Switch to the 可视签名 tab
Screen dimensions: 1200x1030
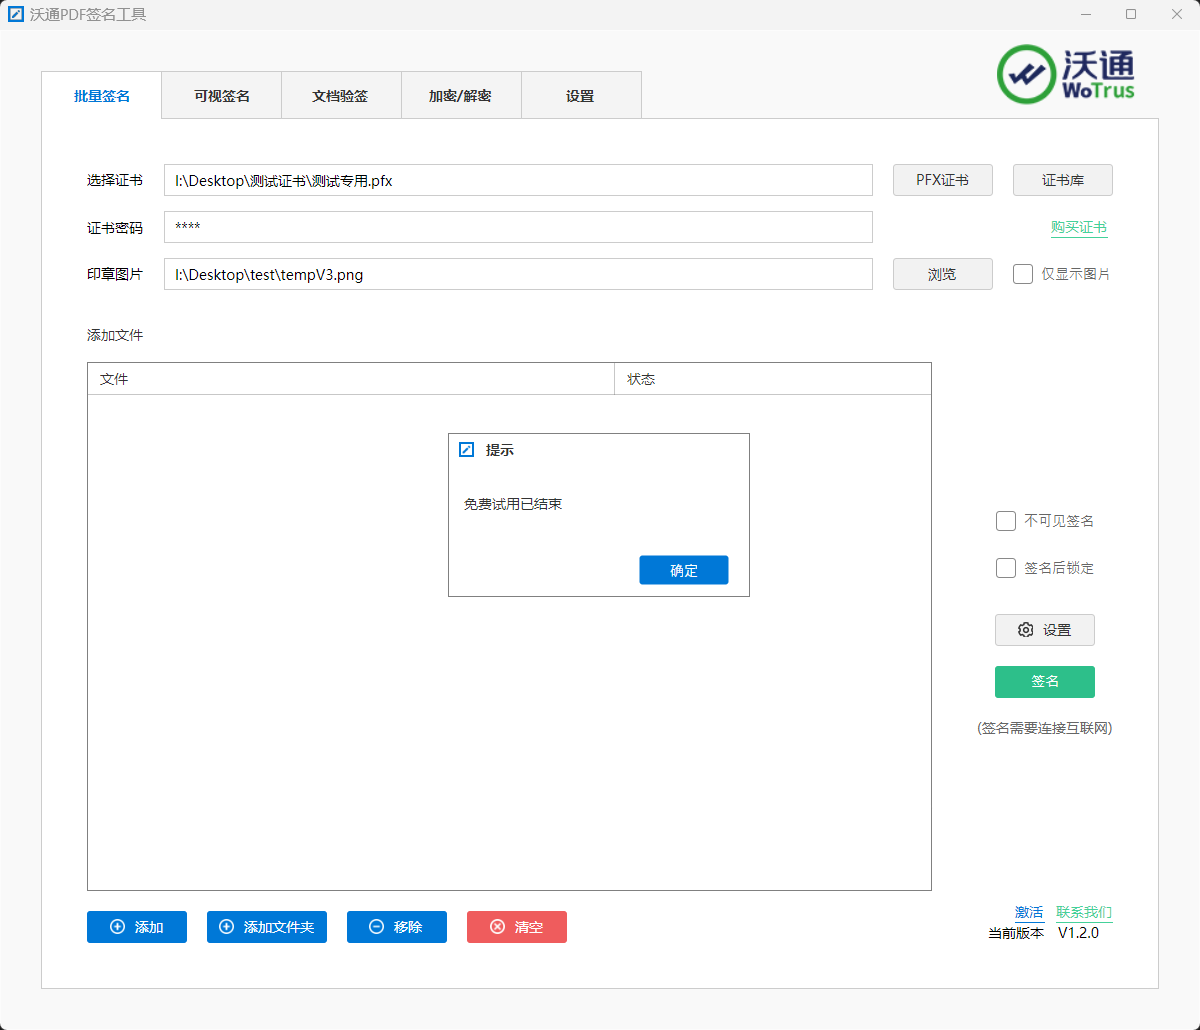[221, 96]
